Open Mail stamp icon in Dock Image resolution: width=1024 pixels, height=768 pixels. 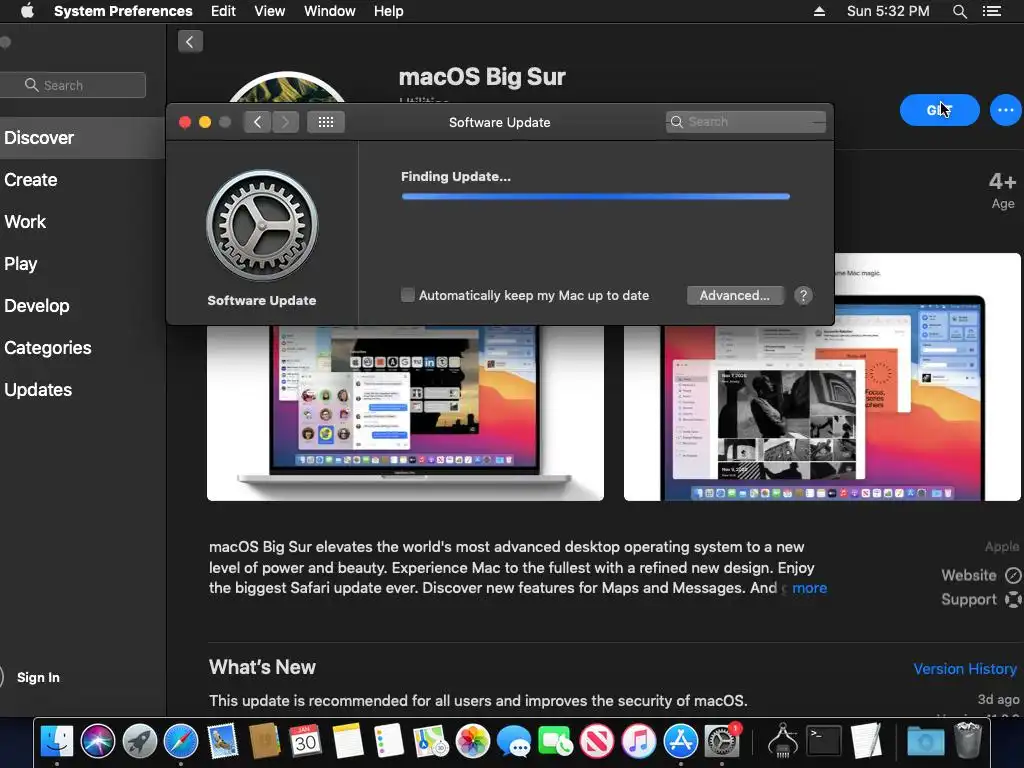tap(223, 741)
